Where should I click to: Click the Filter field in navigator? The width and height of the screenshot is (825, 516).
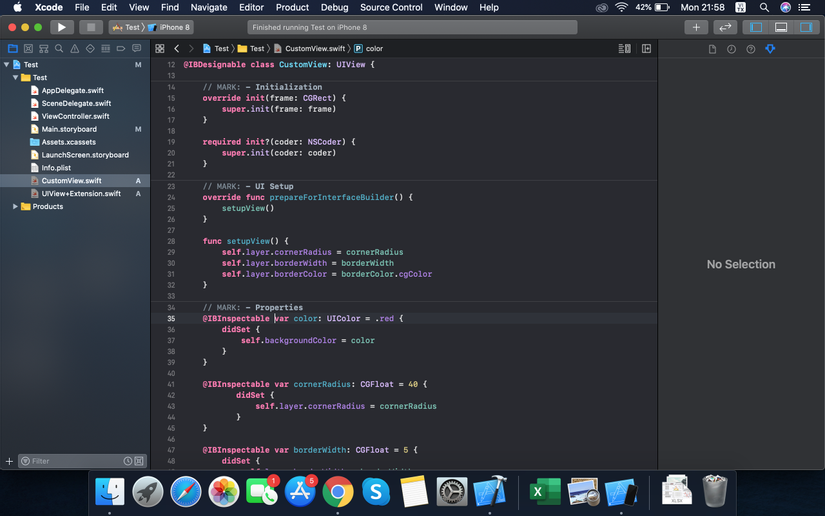(x=70, y=461)
